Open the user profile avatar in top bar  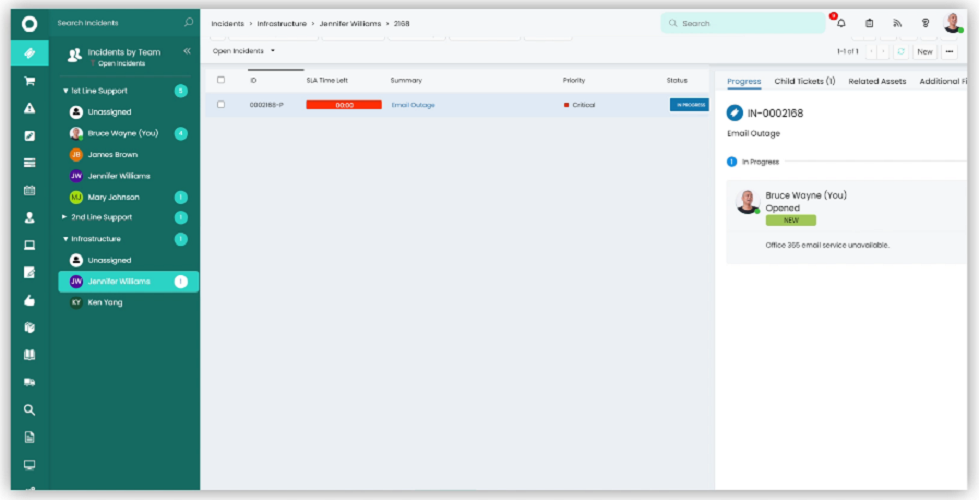(x=953, y=23)
